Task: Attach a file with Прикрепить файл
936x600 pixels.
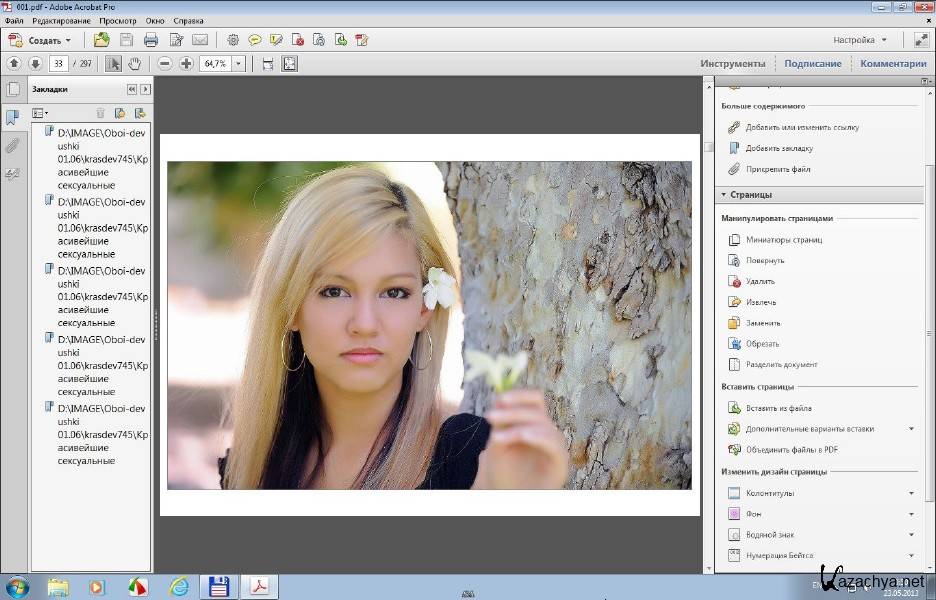Action: click(775, 168)
